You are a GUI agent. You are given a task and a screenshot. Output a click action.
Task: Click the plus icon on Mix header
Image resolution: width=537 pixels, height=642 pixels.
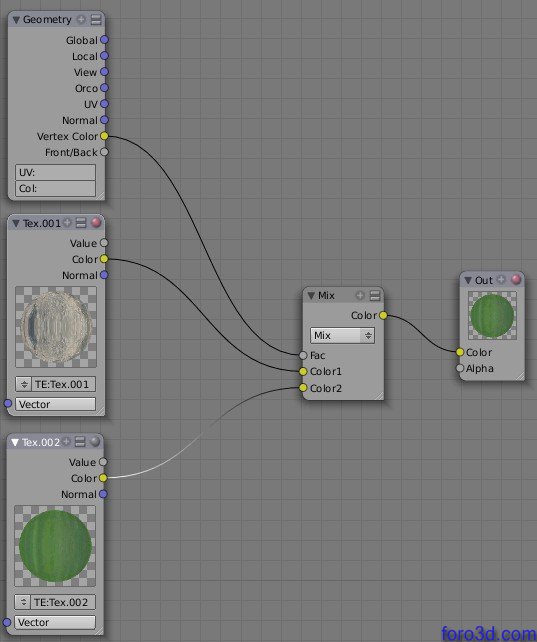(360, 295)
